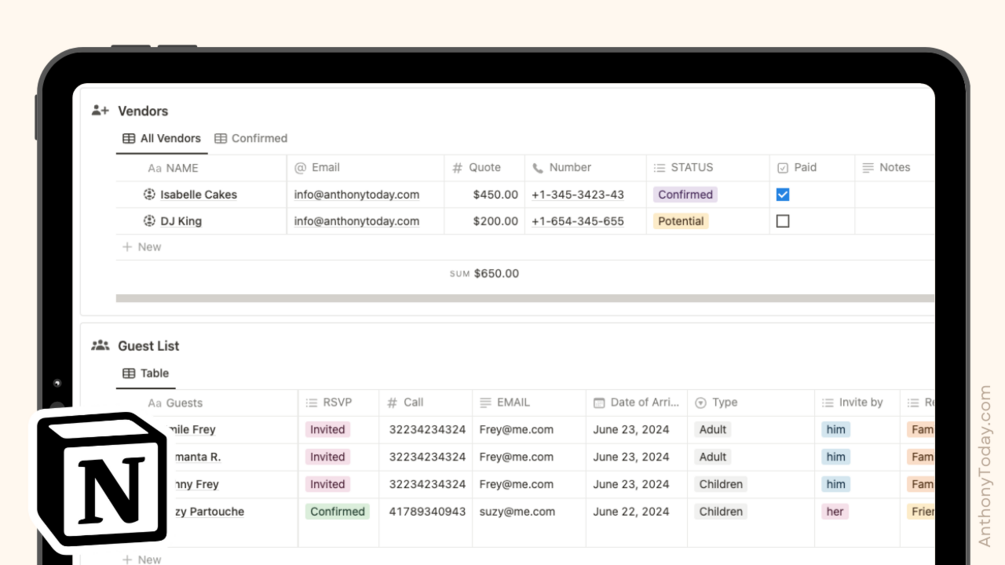1005x565 pixels.
Task: Open DJ King Potential status tag
Action: [x=681, y=221]
